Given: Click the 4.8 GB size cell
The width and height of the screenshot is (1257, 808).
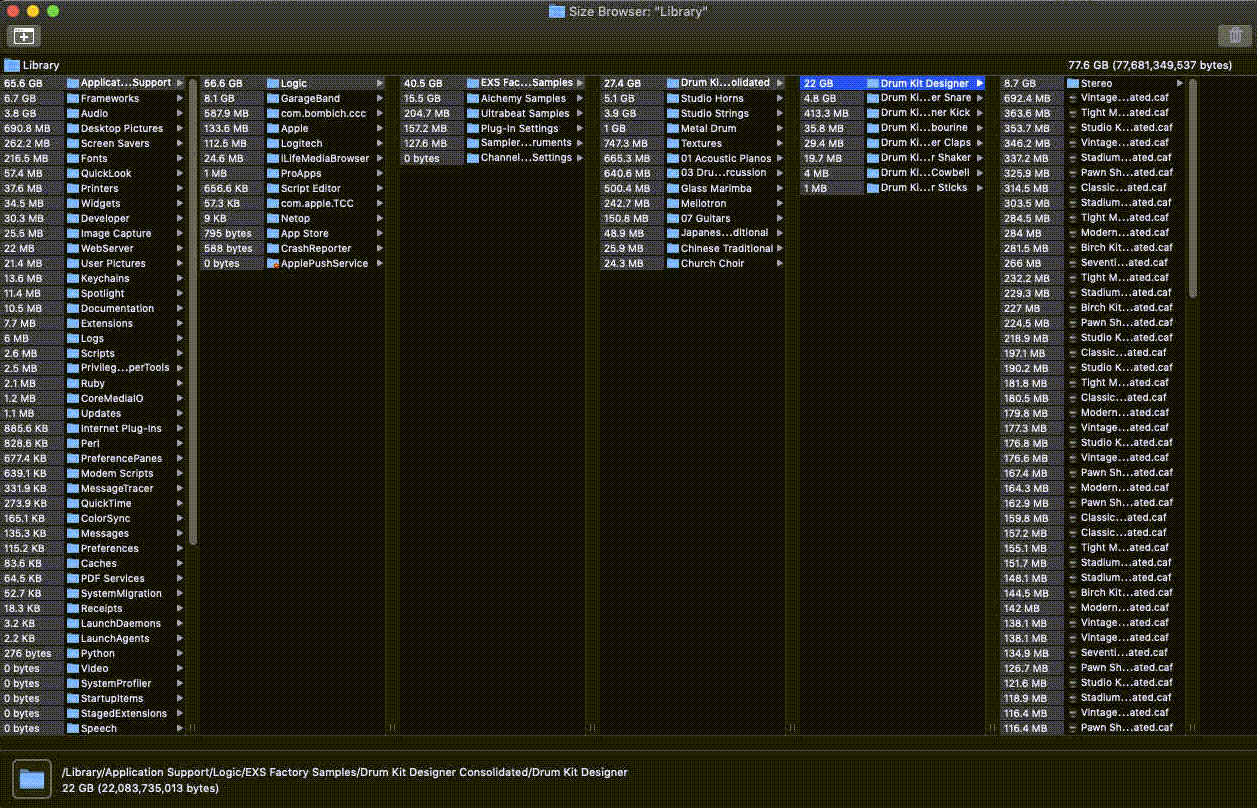Looking at the screenshot, I should click(x=832, y=98).
